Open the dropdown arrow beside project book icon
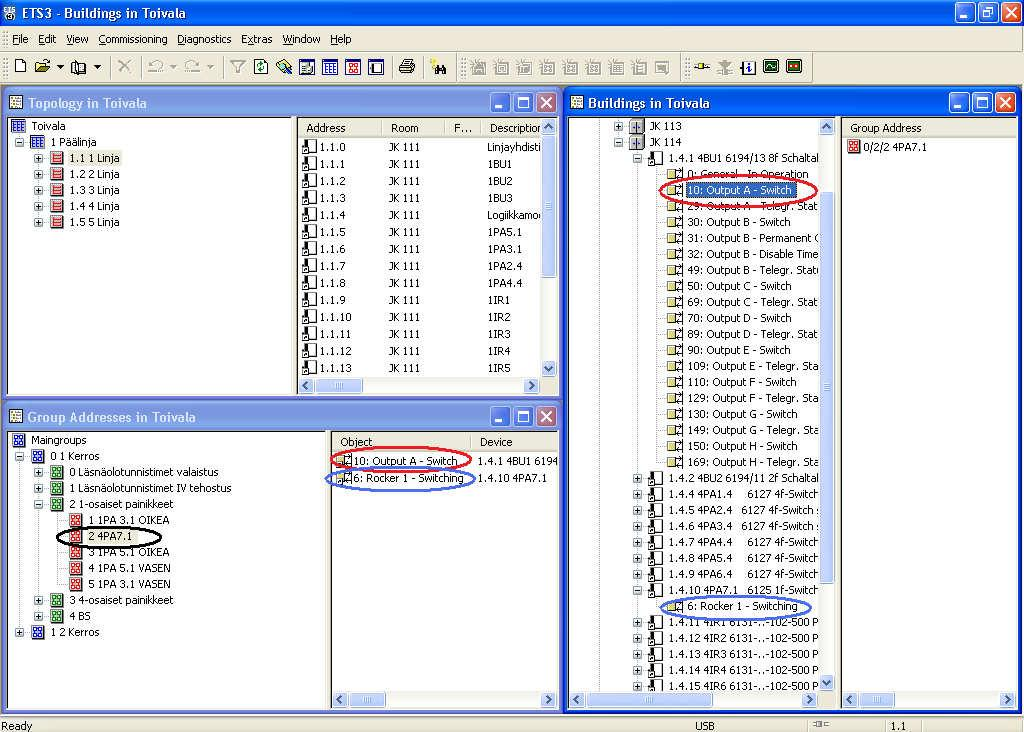1024x732 pixels. click(97, 67)
